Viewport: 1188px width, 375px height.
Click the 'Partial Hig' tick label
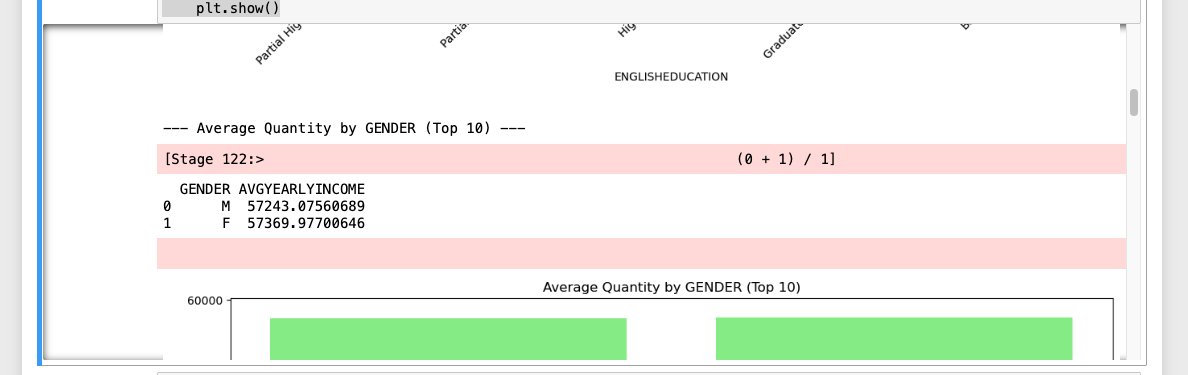pyautogui.click(x=280, y=45)
